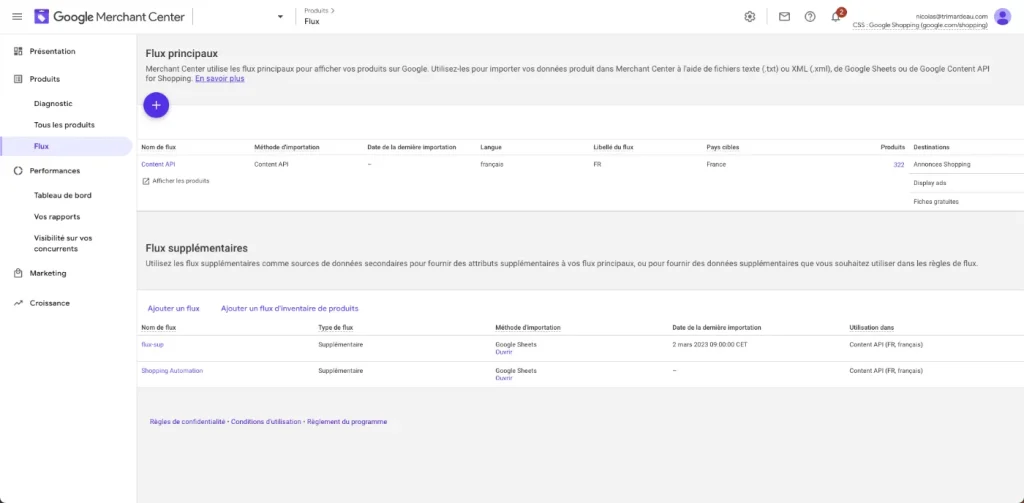Click the Méthode d'importation header in Flux principaux
The image size is (1024, 503).
pyautogui.click(x=287, y=147)
